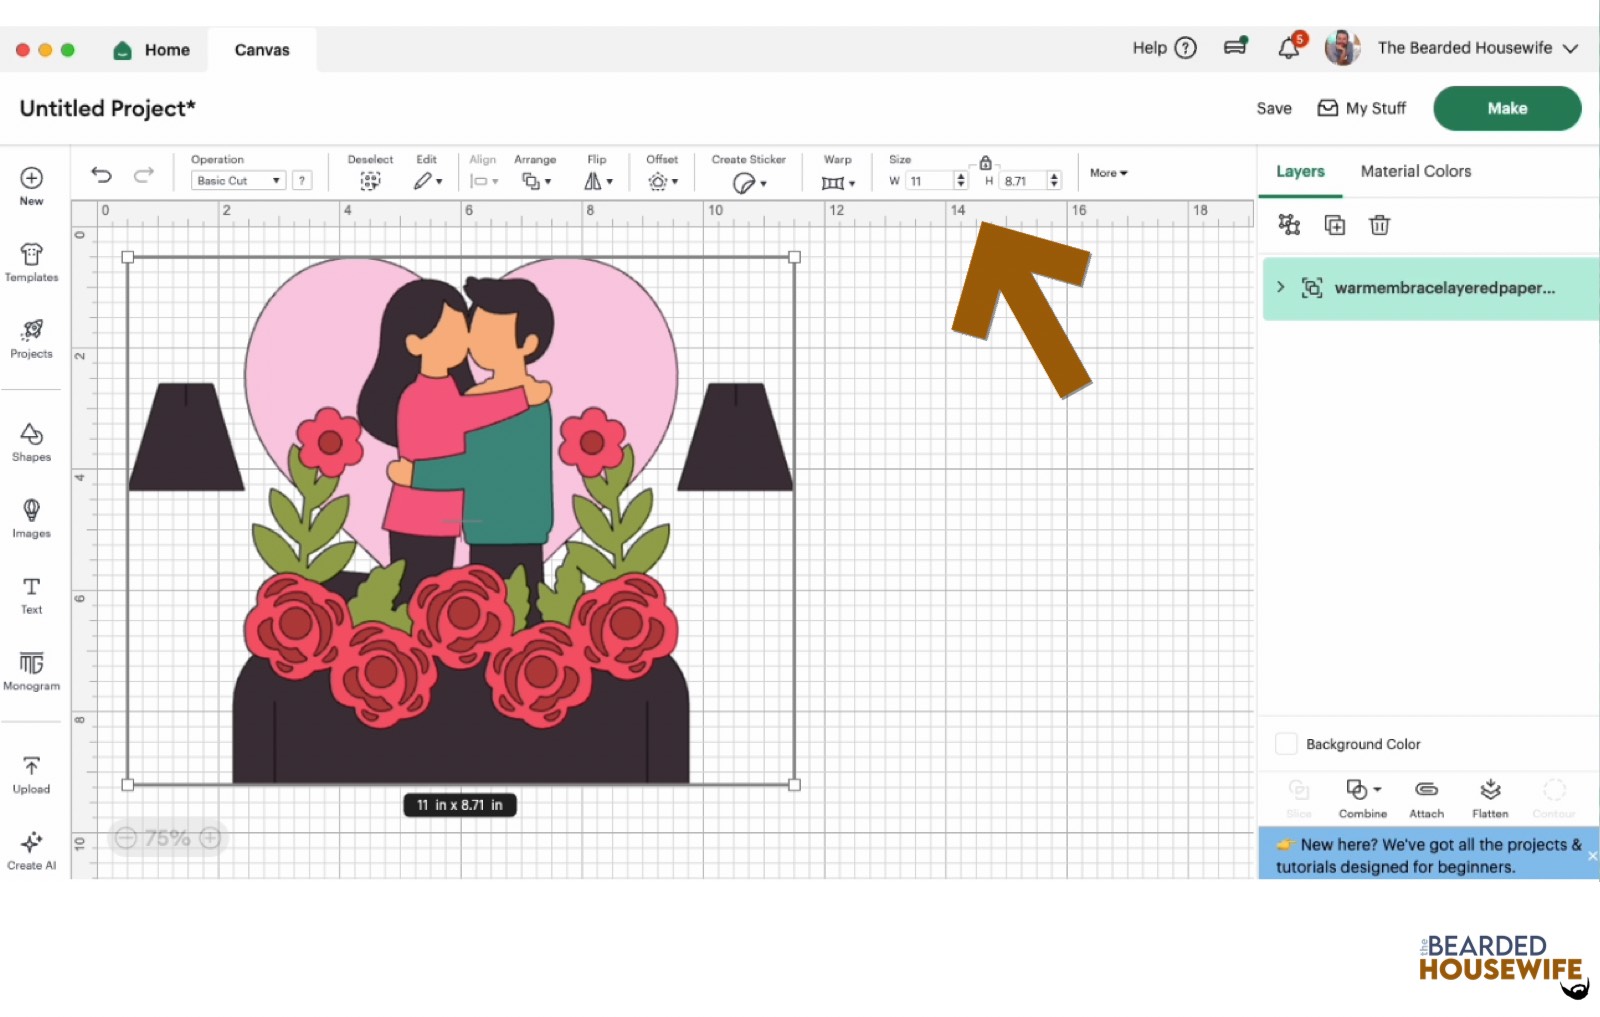
Task: Switch to the Material Colors tab
Action: (x=1415, y=171)
